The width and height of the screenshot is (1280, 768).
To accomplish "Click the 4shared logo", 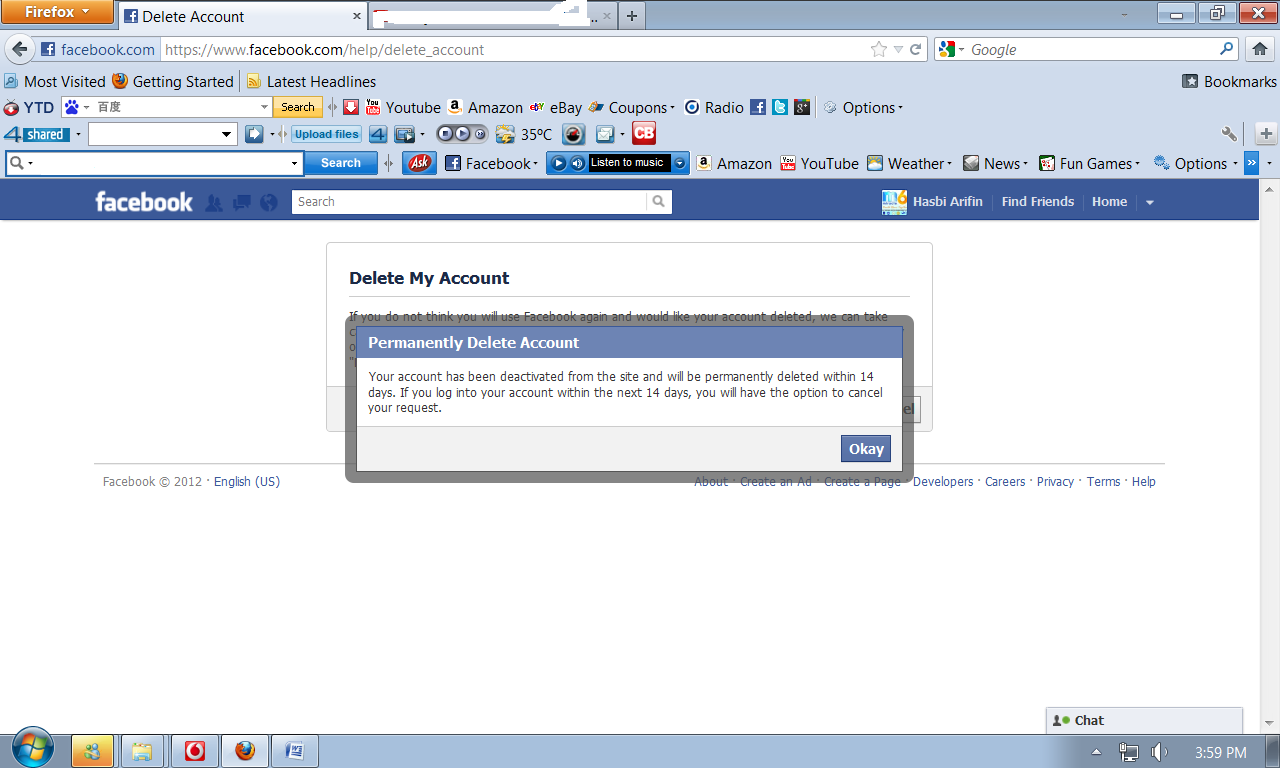I will [x=36, y=134].
